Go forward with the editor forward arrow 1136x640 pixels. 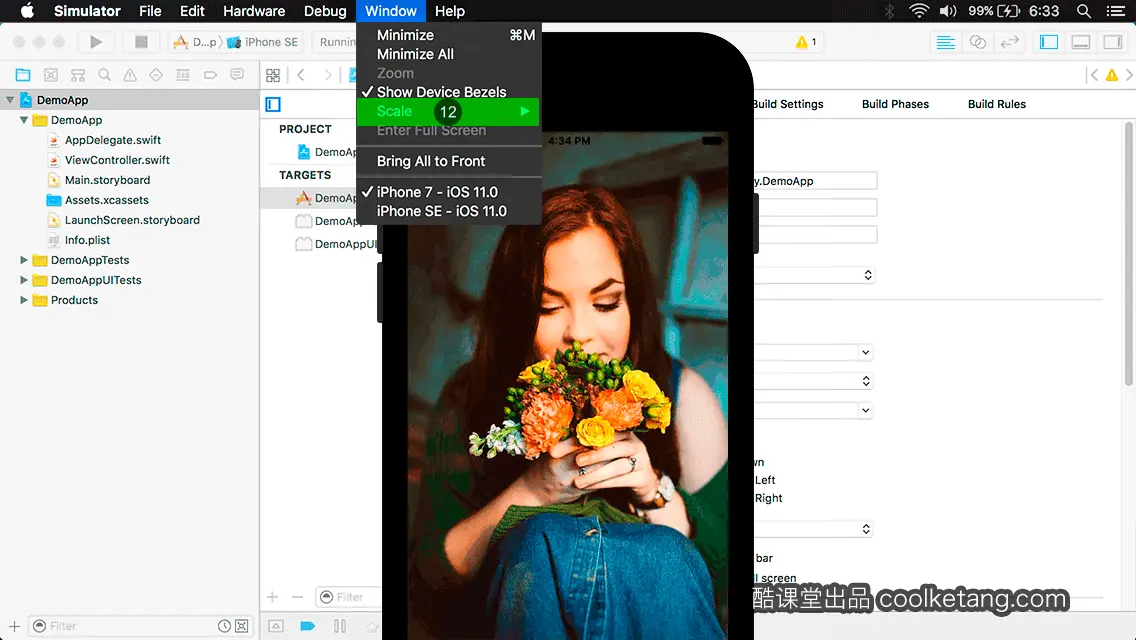(x=327, y=75)
